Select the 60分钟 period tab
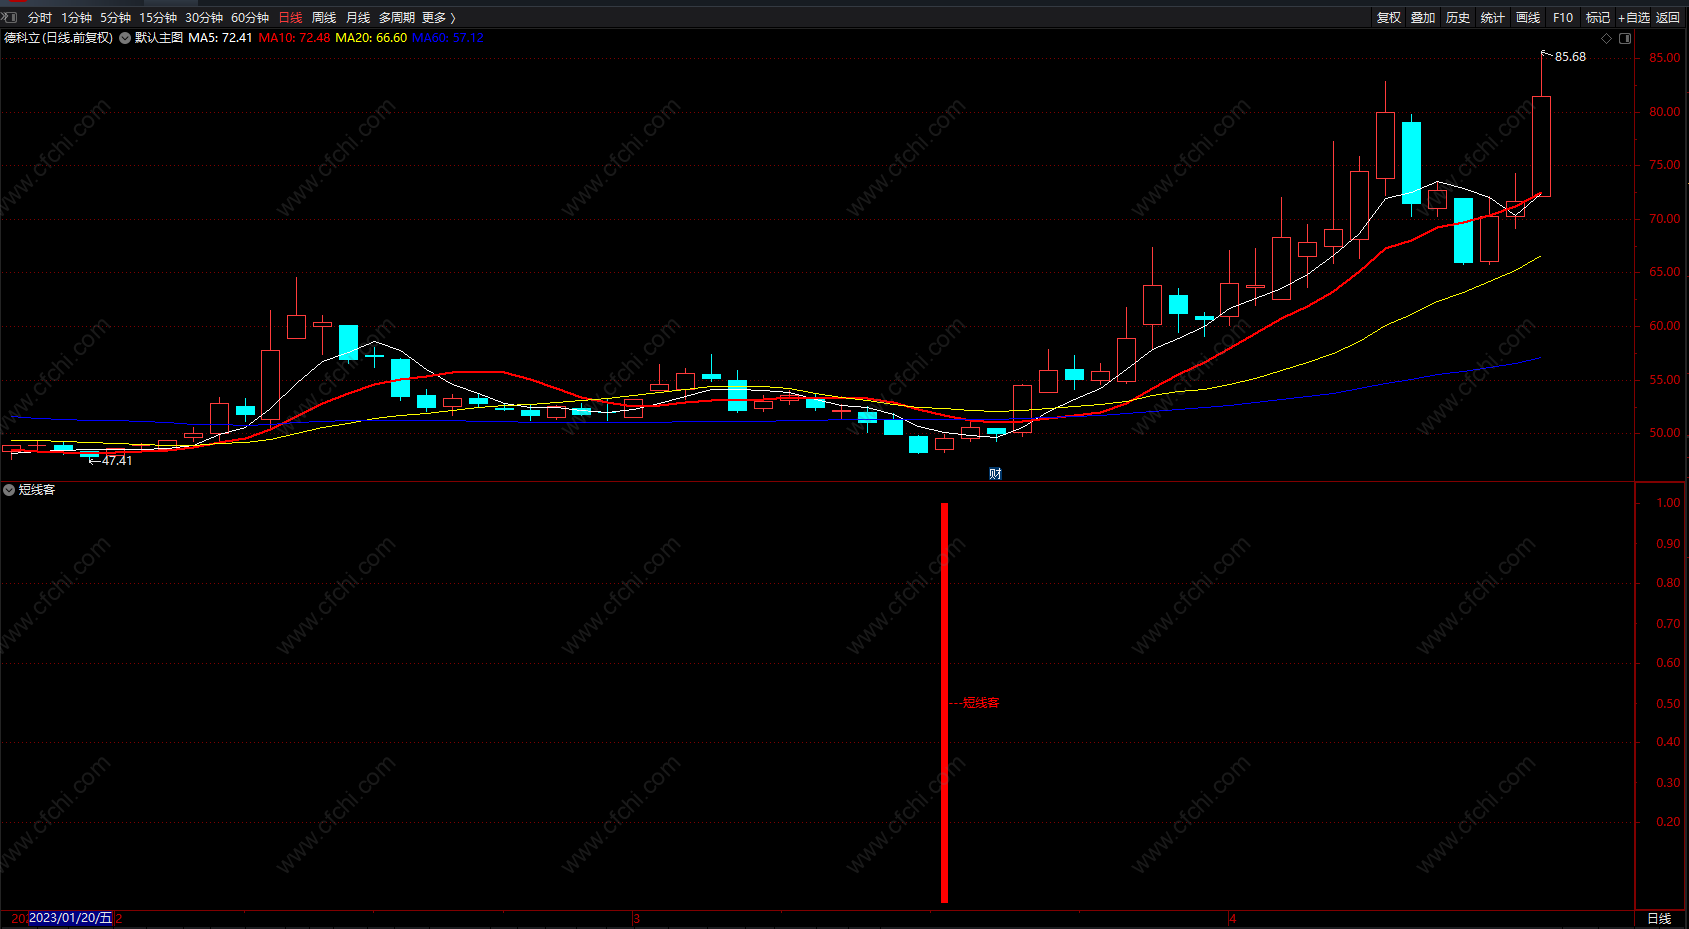The image size is (1689, 929). 250,18
